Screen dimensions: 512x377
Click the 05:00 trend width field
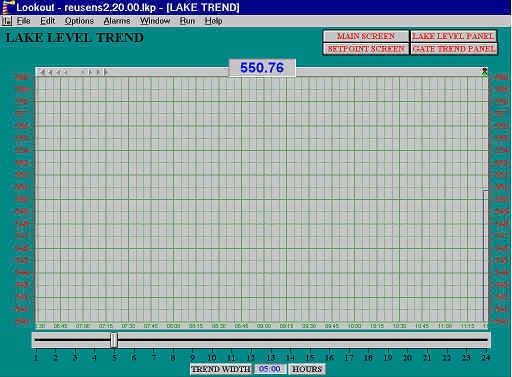tap(270, 369)
